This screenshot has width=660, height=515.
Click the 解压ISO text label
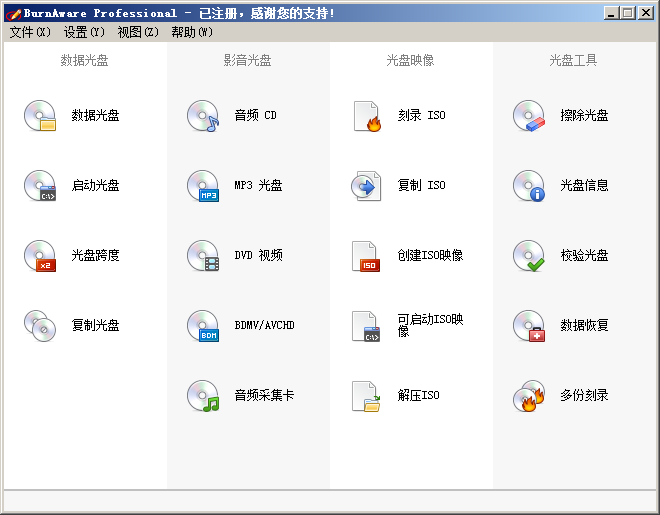(418, 396)
